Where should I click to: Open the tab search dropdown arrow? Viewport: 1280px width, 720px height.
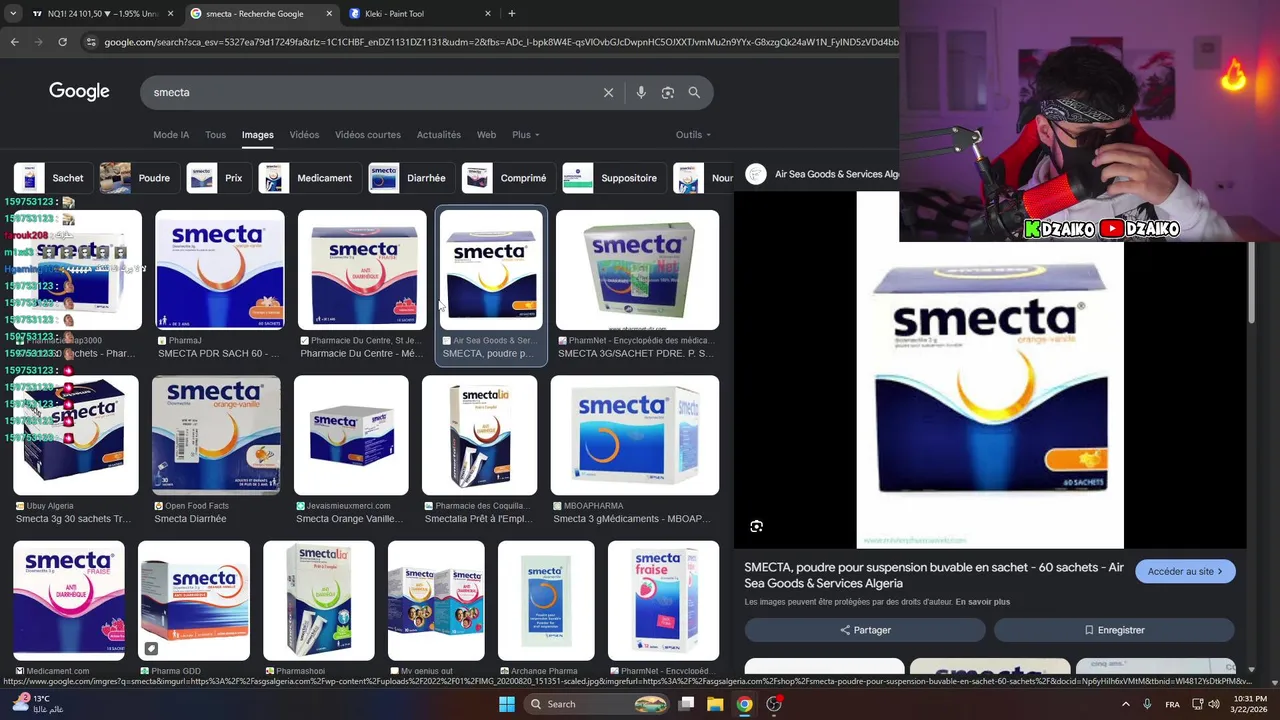[13, 14]
